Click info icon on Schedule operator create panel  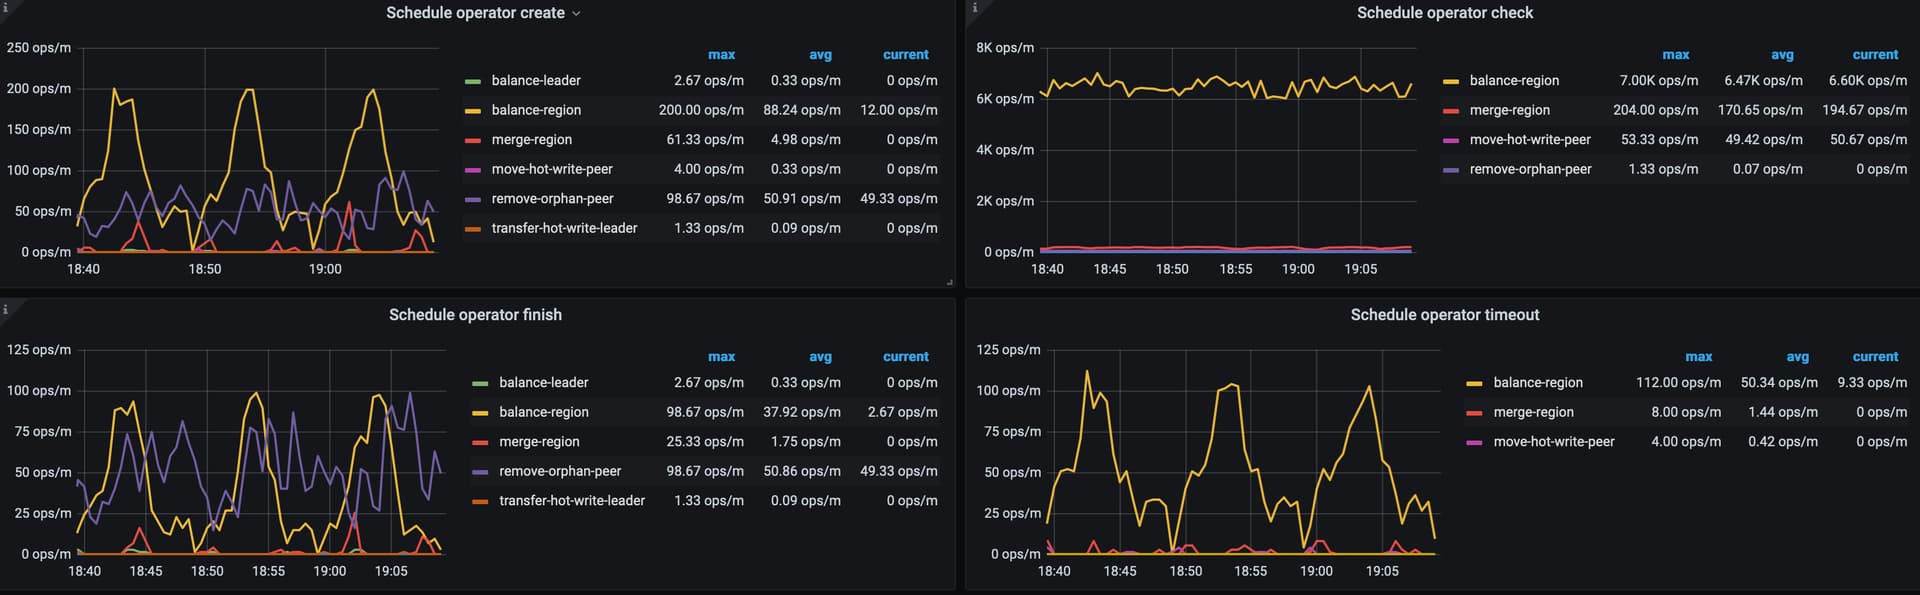(5, 7)
